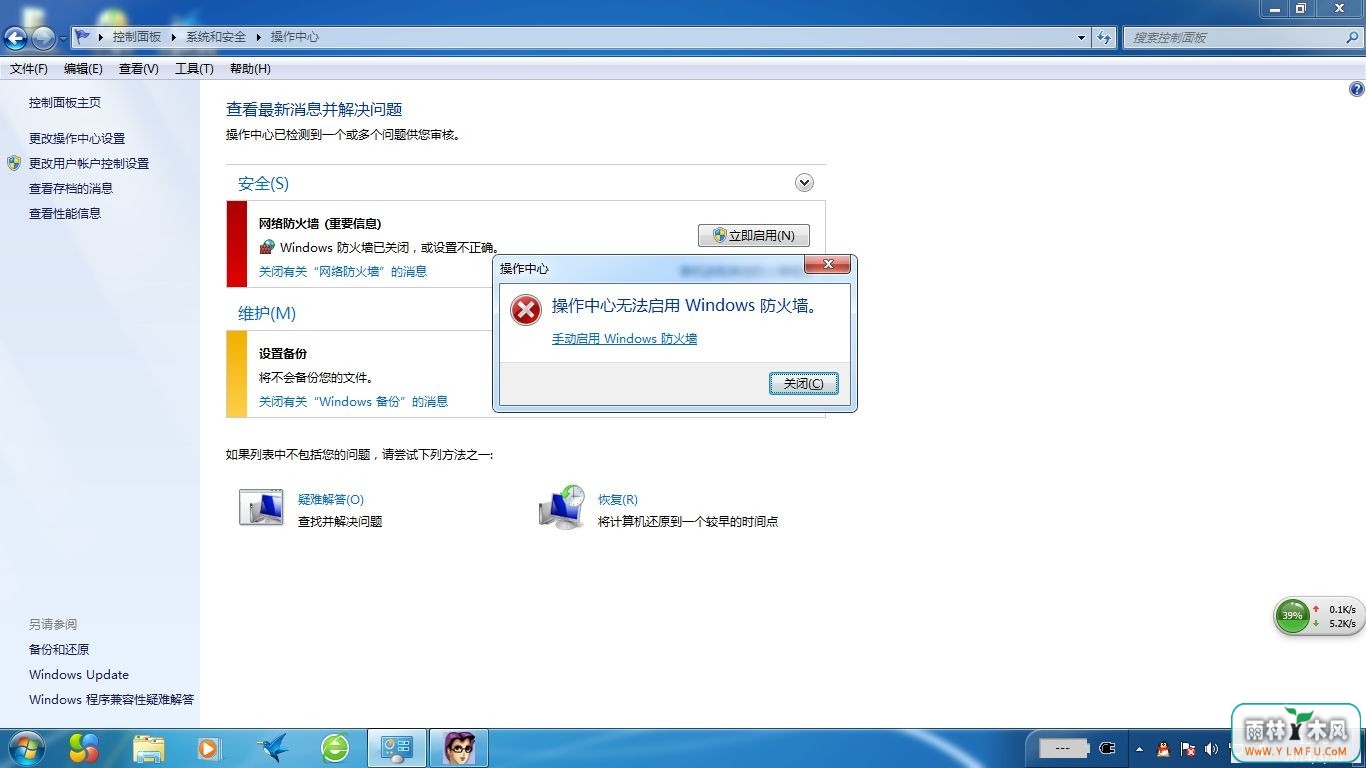The image size is (1366, 768).
Task: Click the Action Center flag tray icon
Action: 1188,748
